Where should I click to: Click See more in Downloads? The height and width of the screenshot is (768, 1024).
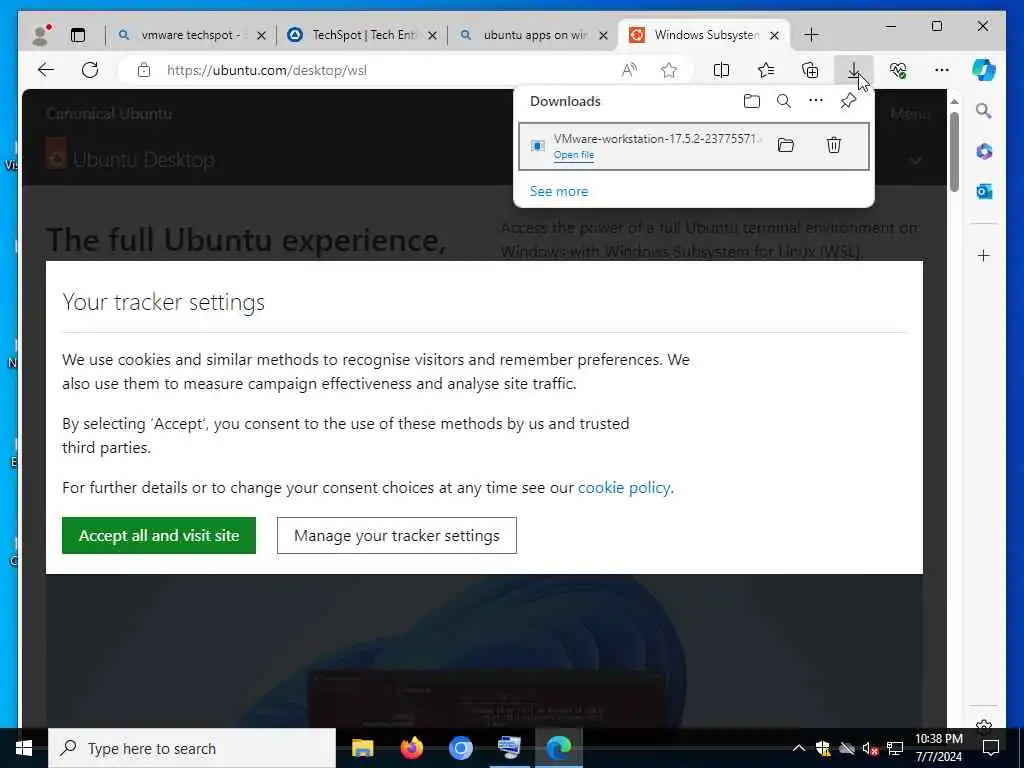[559, 191]
